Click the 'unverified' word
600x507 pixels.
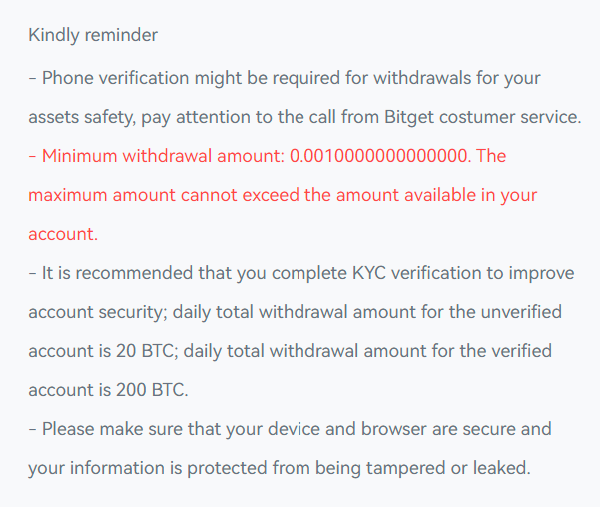click(x=521, y=312)
